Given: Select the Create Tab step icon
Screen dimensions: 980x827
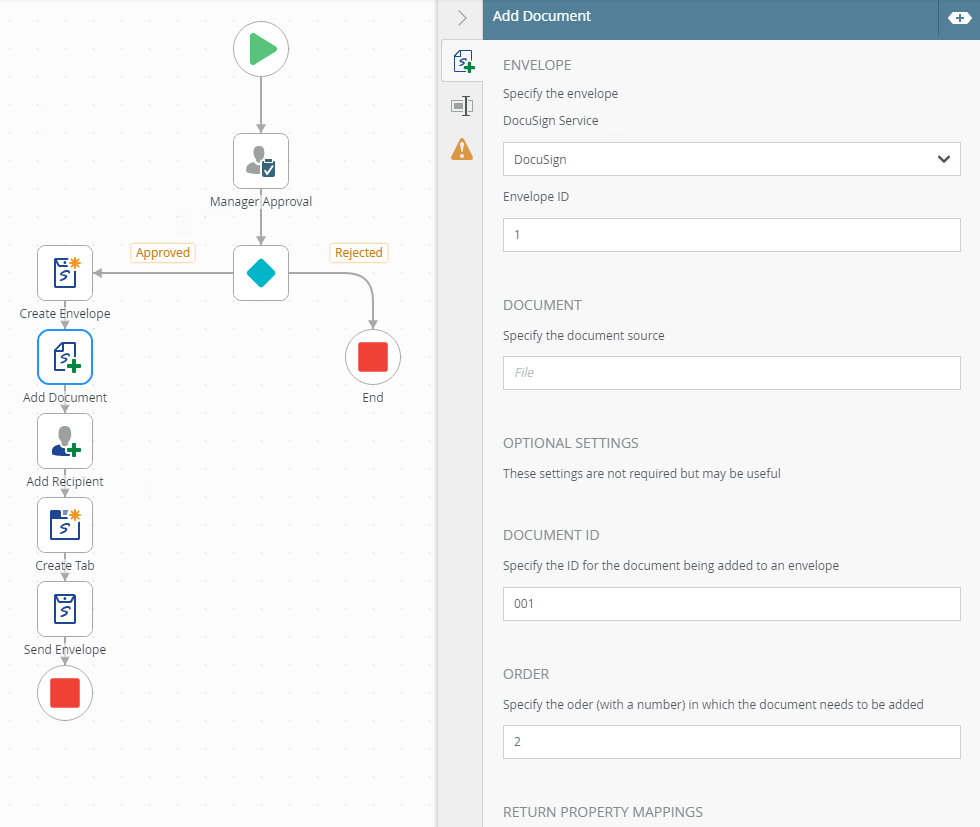Looking at the screenshot, I should coord(65,525).
